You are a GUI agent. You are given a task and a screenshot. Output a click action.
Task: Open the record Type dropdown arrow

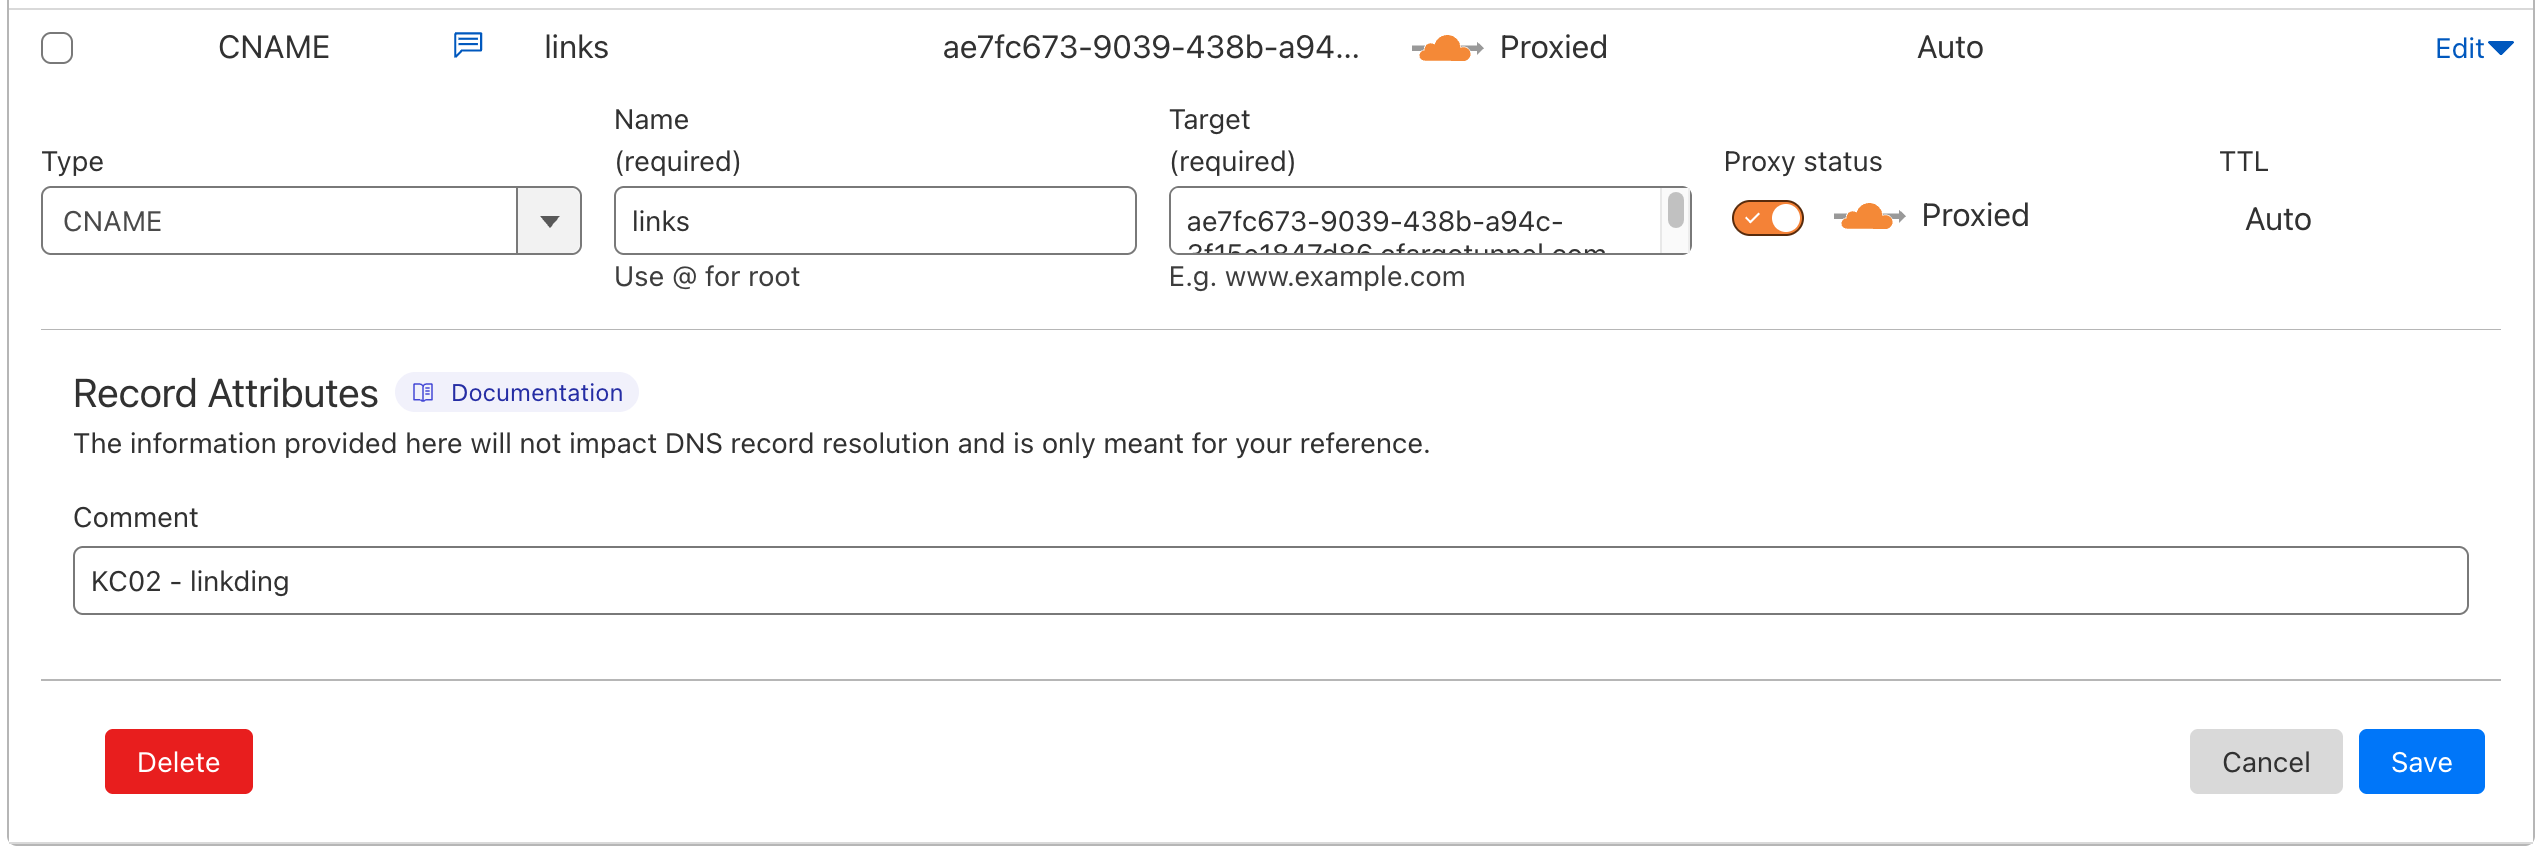coord(549,221)
